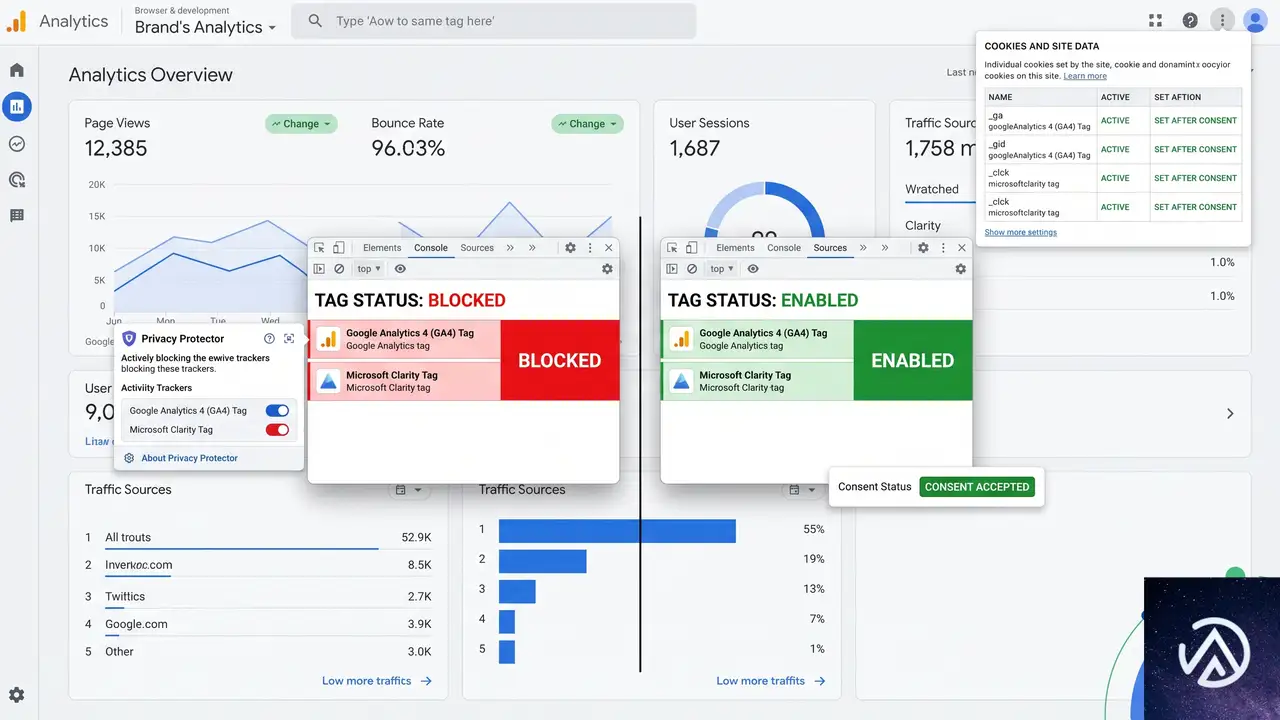This screenshot has height=720, width=1280.
Task: Toggle Microsoft Clarity Tag tracker switch
Action: (x=277, y=430)
